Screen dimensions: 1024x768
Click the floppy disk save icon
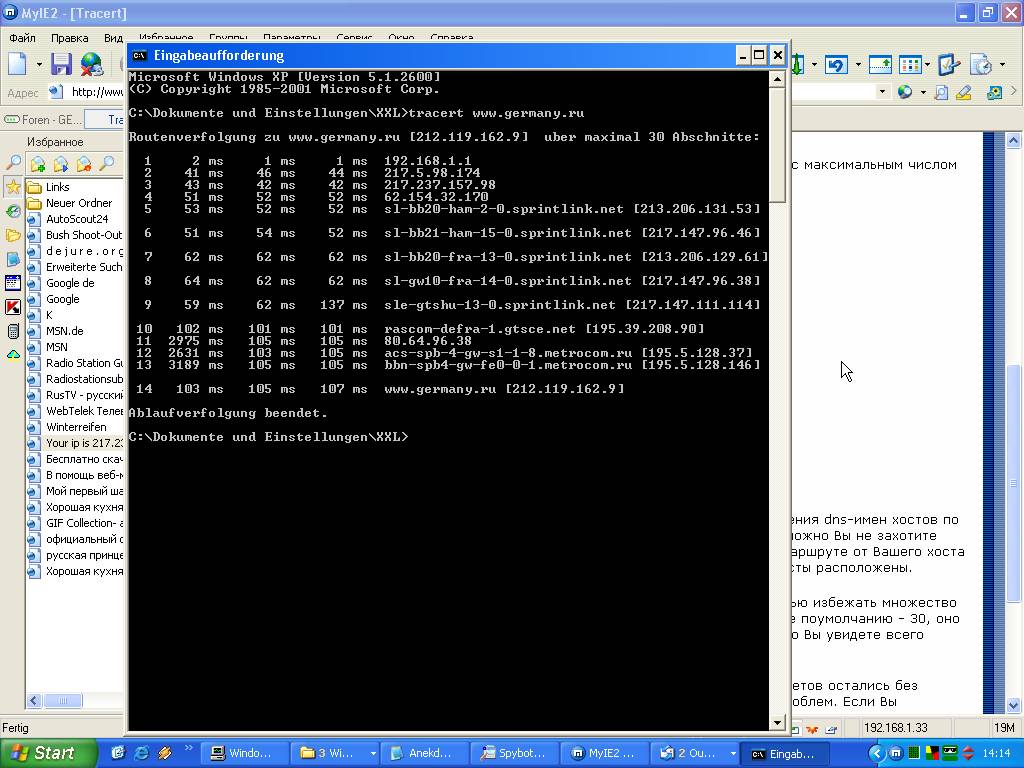point(61,64)
